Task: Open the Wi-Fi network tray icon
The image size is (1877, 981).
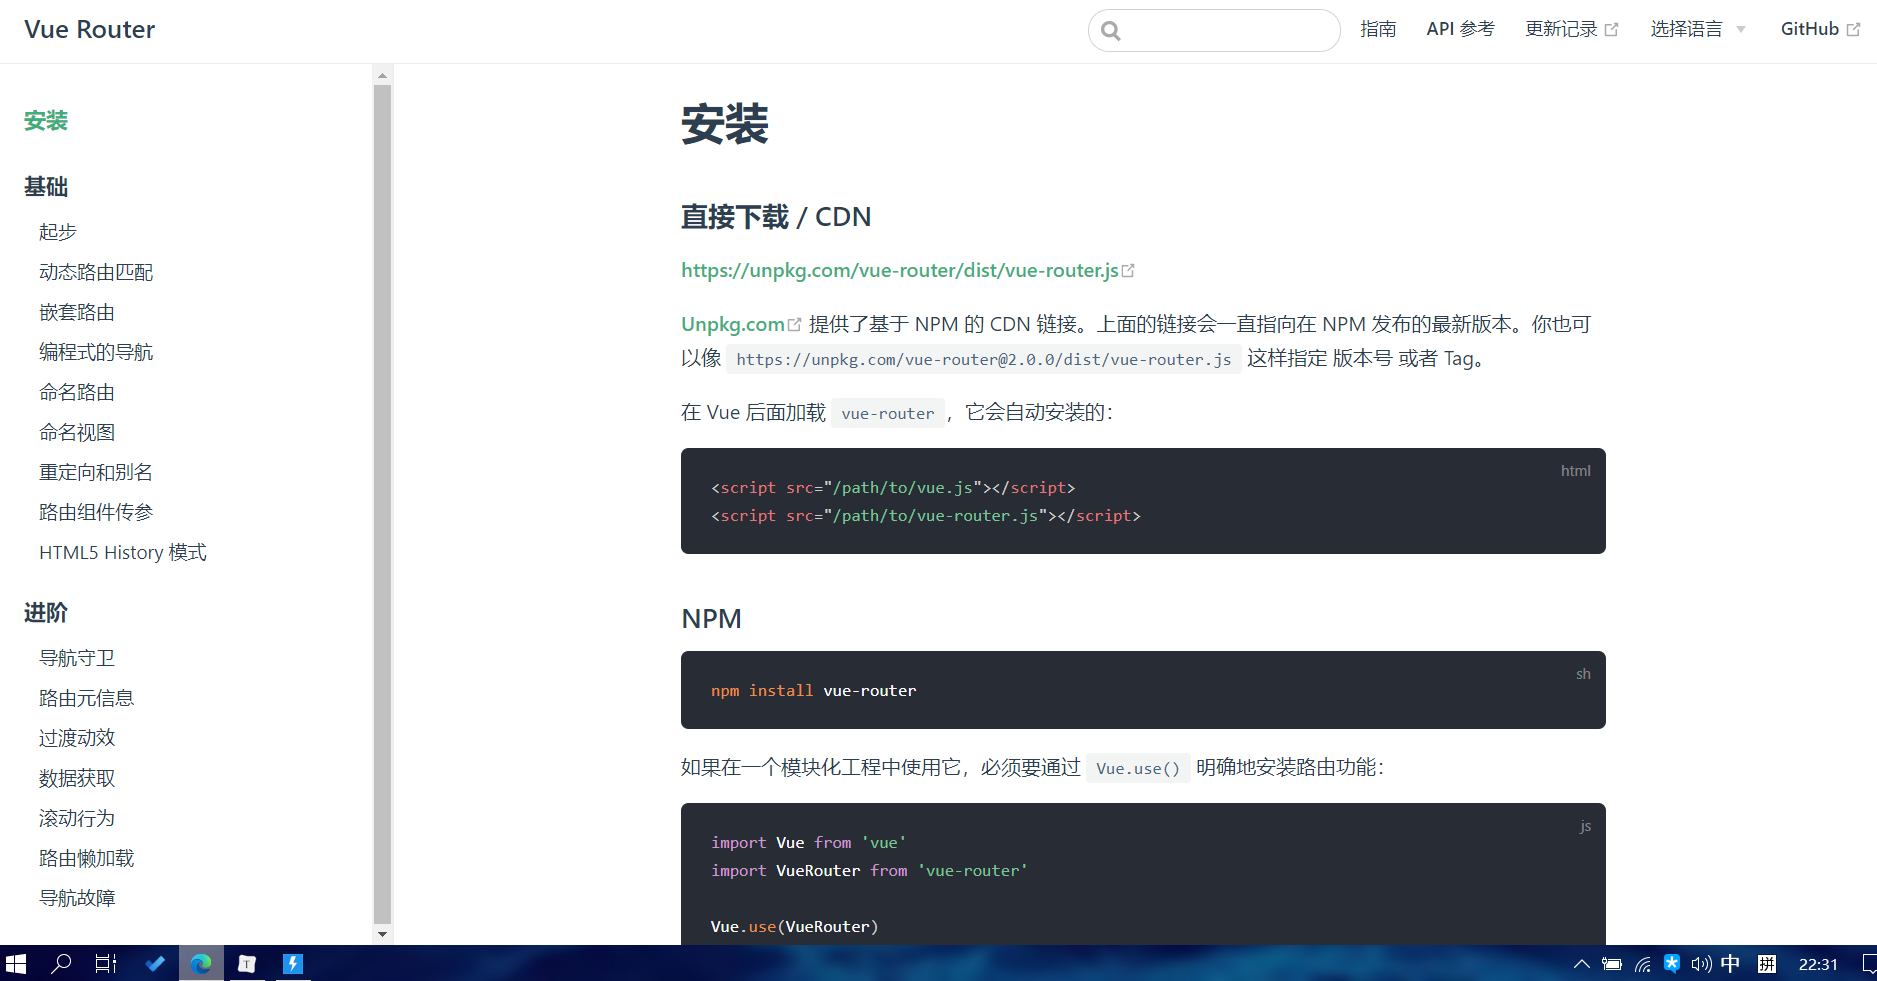Action: tap(1643, 964)
